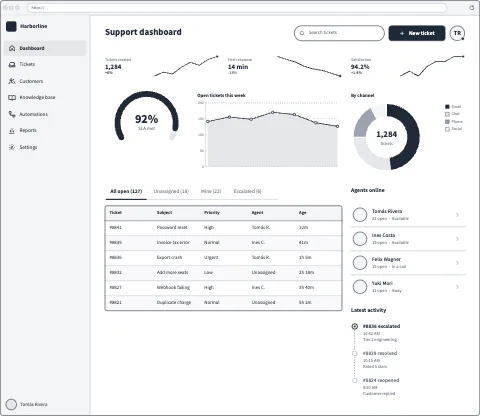Click the #8836 escalated activity entry

click(381, 333)
